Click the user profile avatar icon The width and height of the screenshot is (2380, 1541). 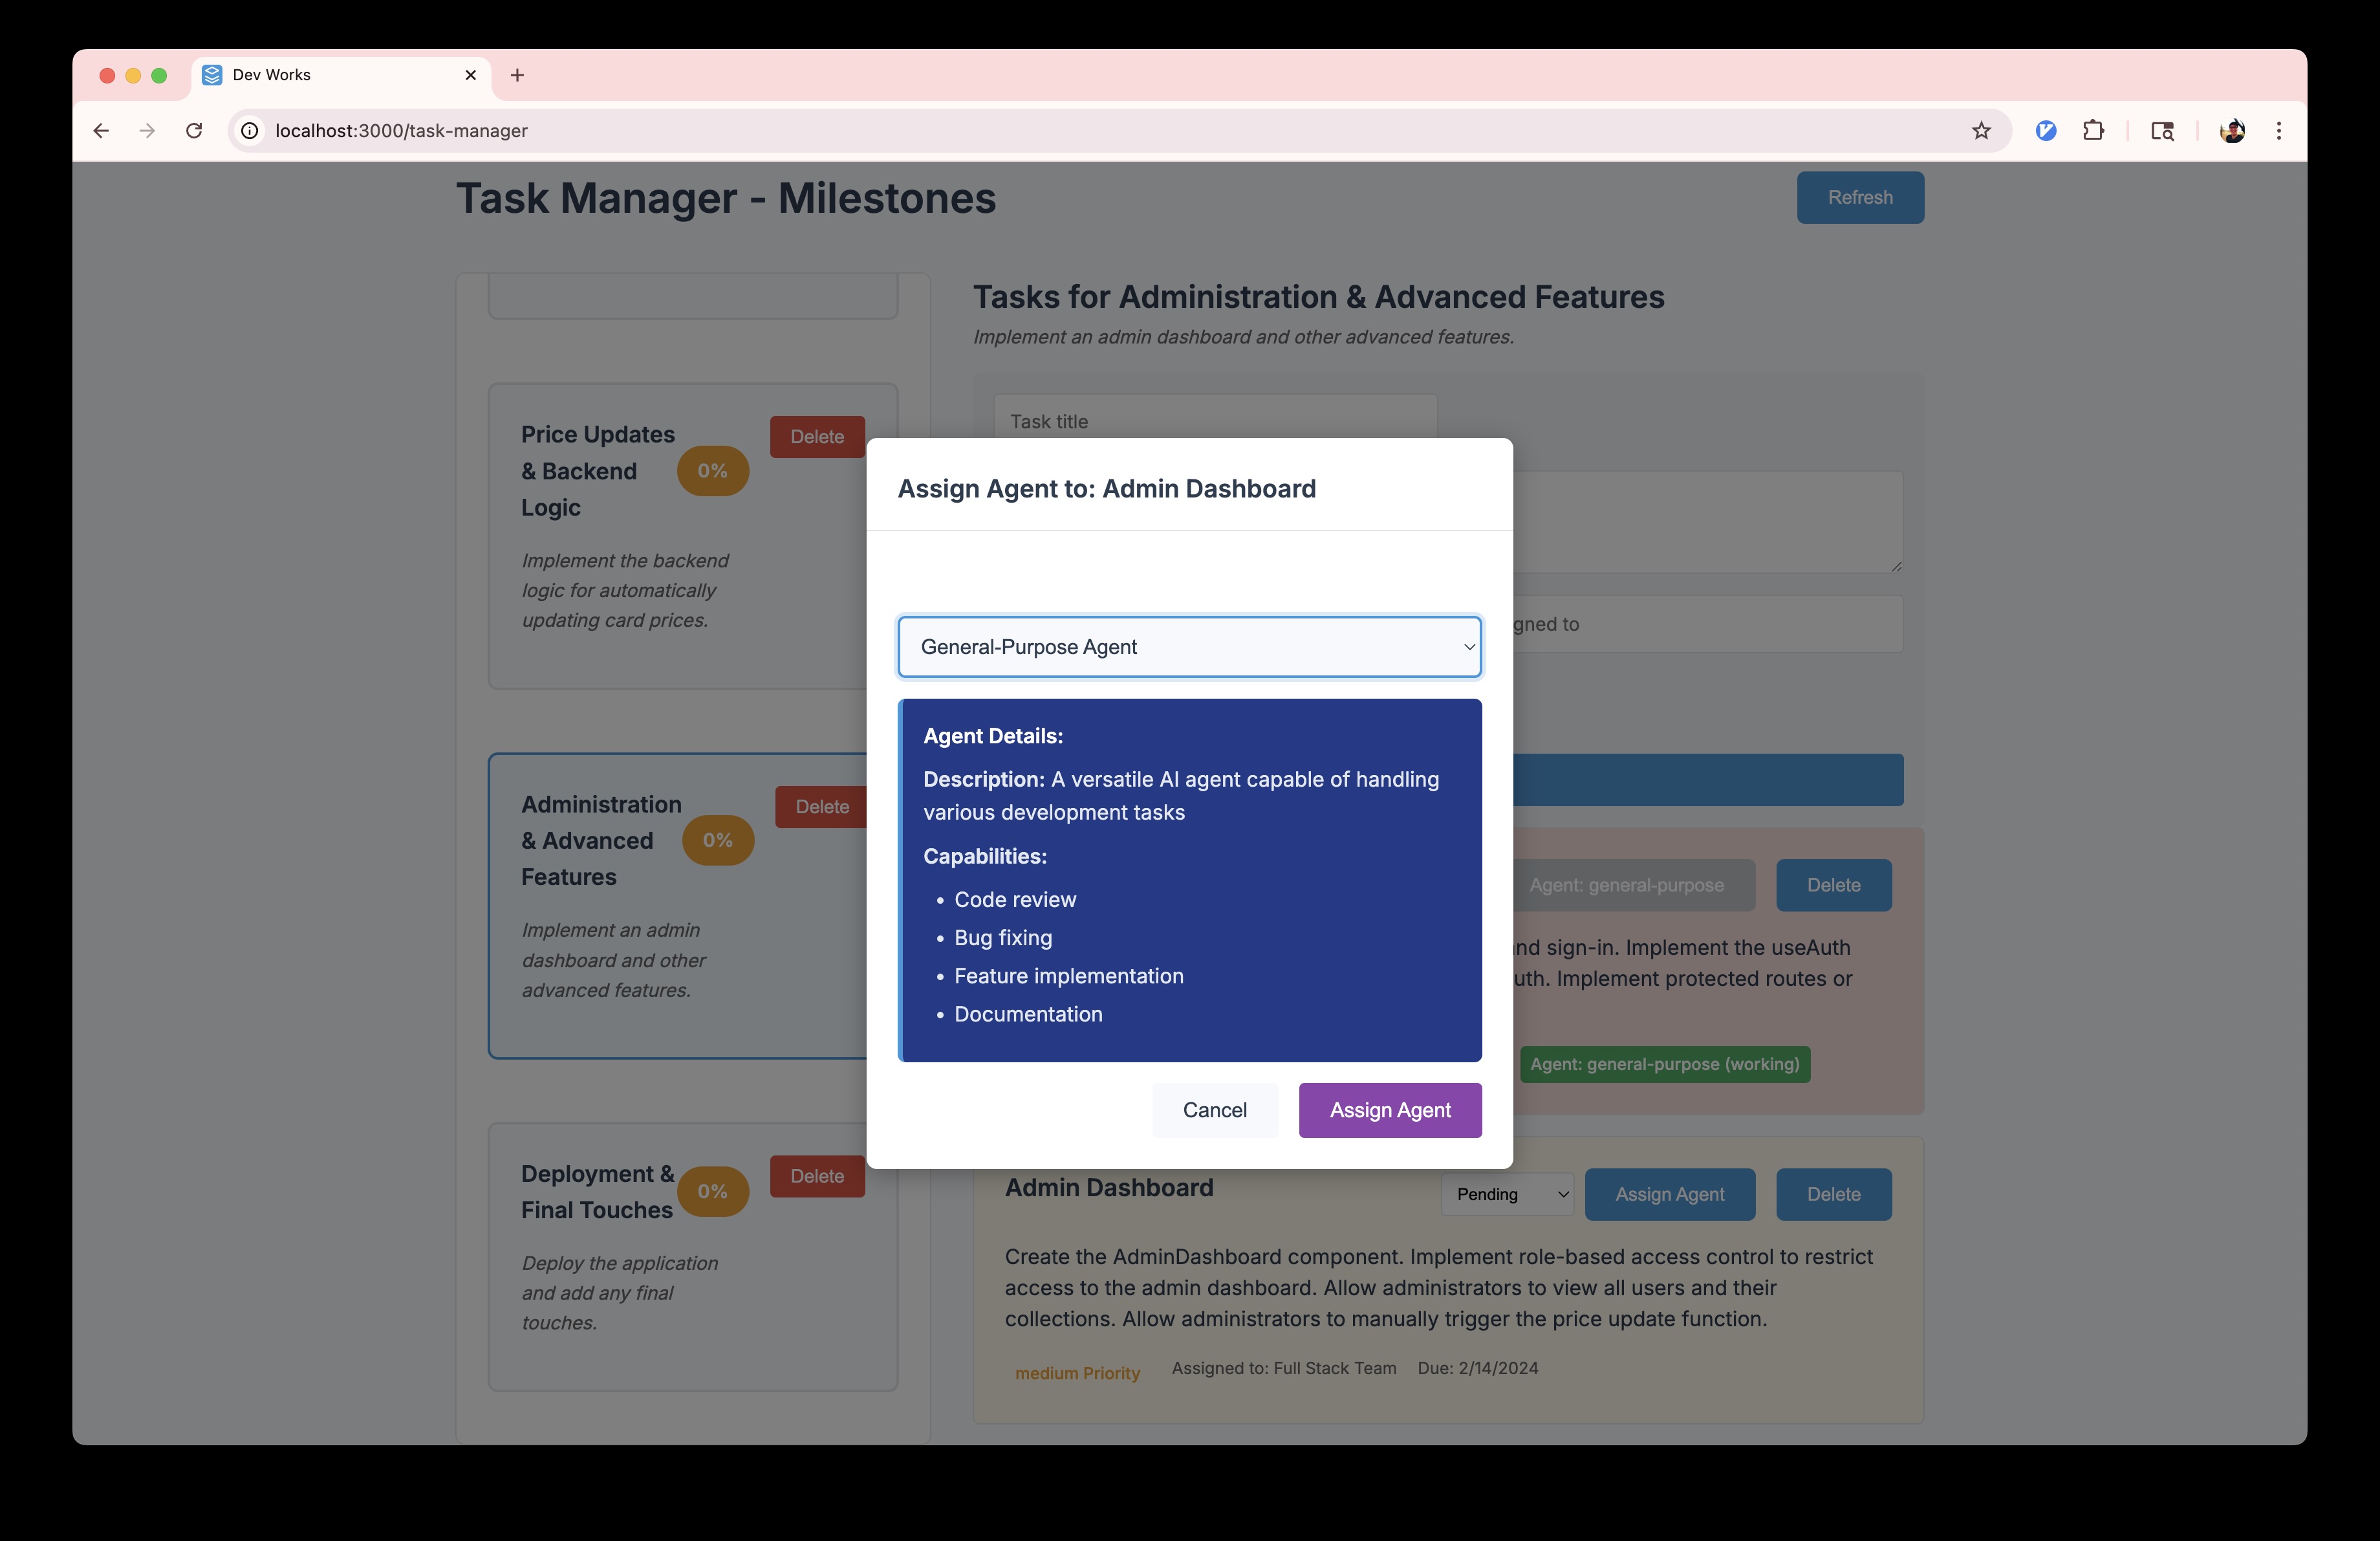click(x=2232, y=131)
